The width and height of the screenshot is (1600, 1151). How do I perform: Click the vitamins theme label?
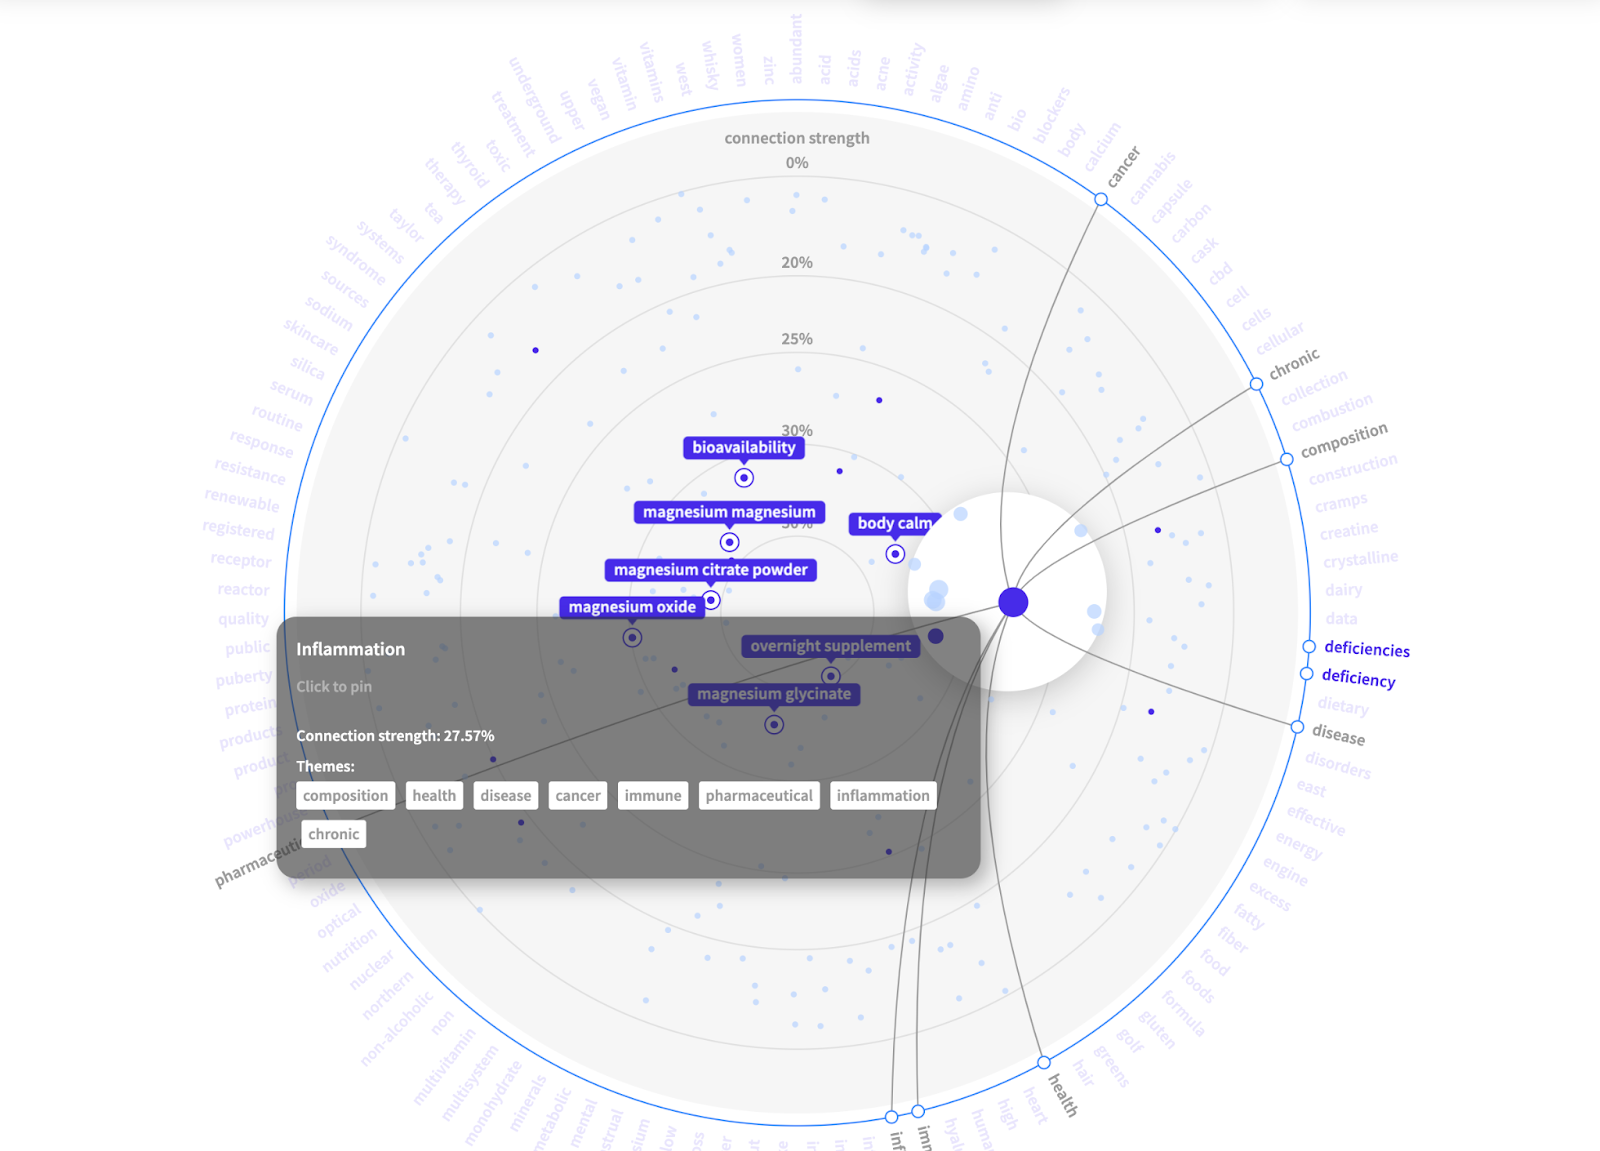652,72
